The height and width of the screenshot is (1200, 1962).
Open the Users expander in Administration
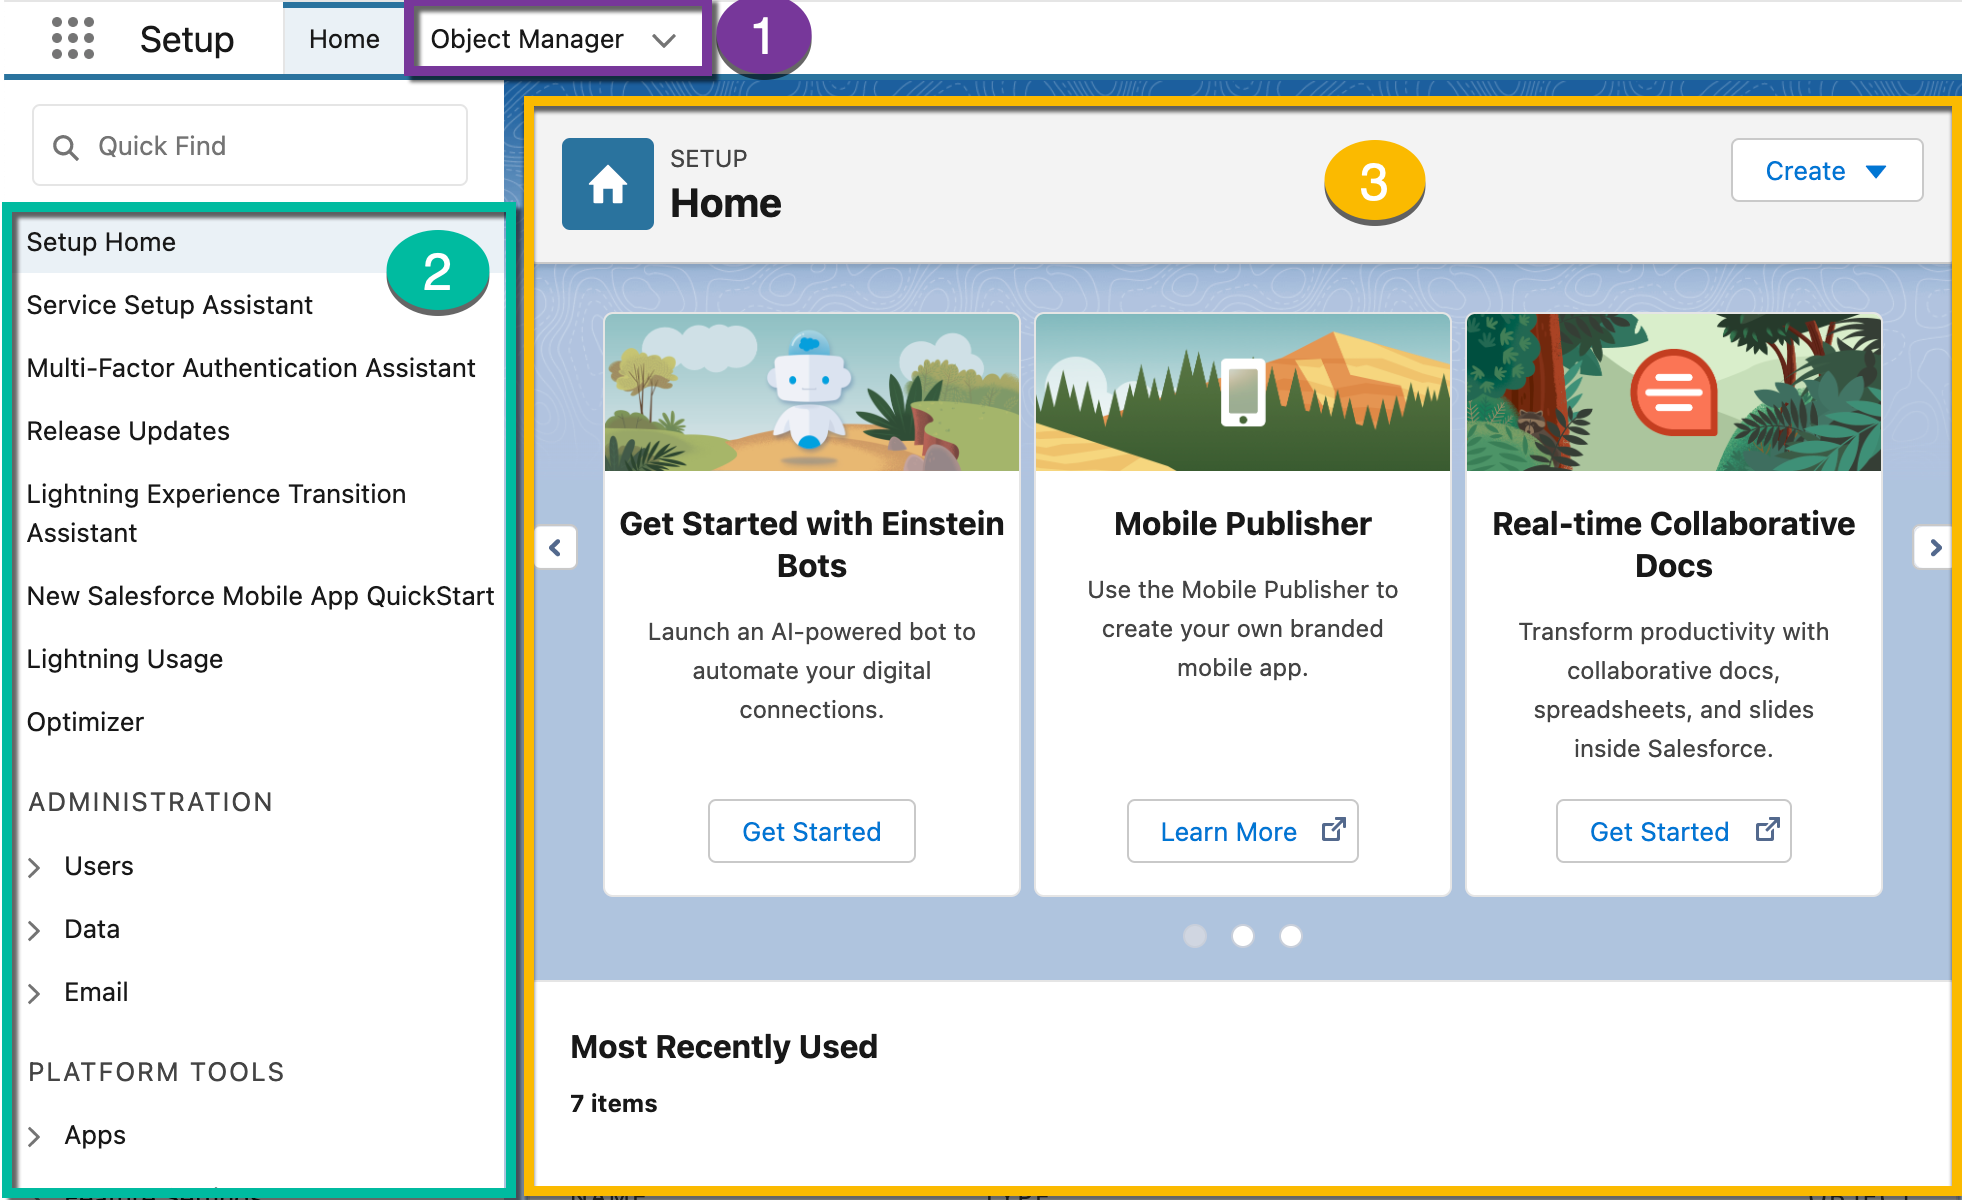pyautogui.click(x=34, y=865)
